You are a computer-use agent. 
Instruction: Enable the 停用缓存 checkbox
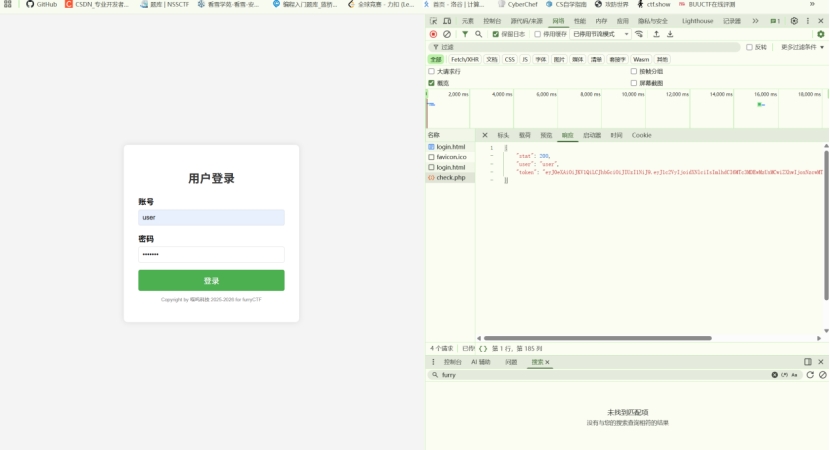538,34
